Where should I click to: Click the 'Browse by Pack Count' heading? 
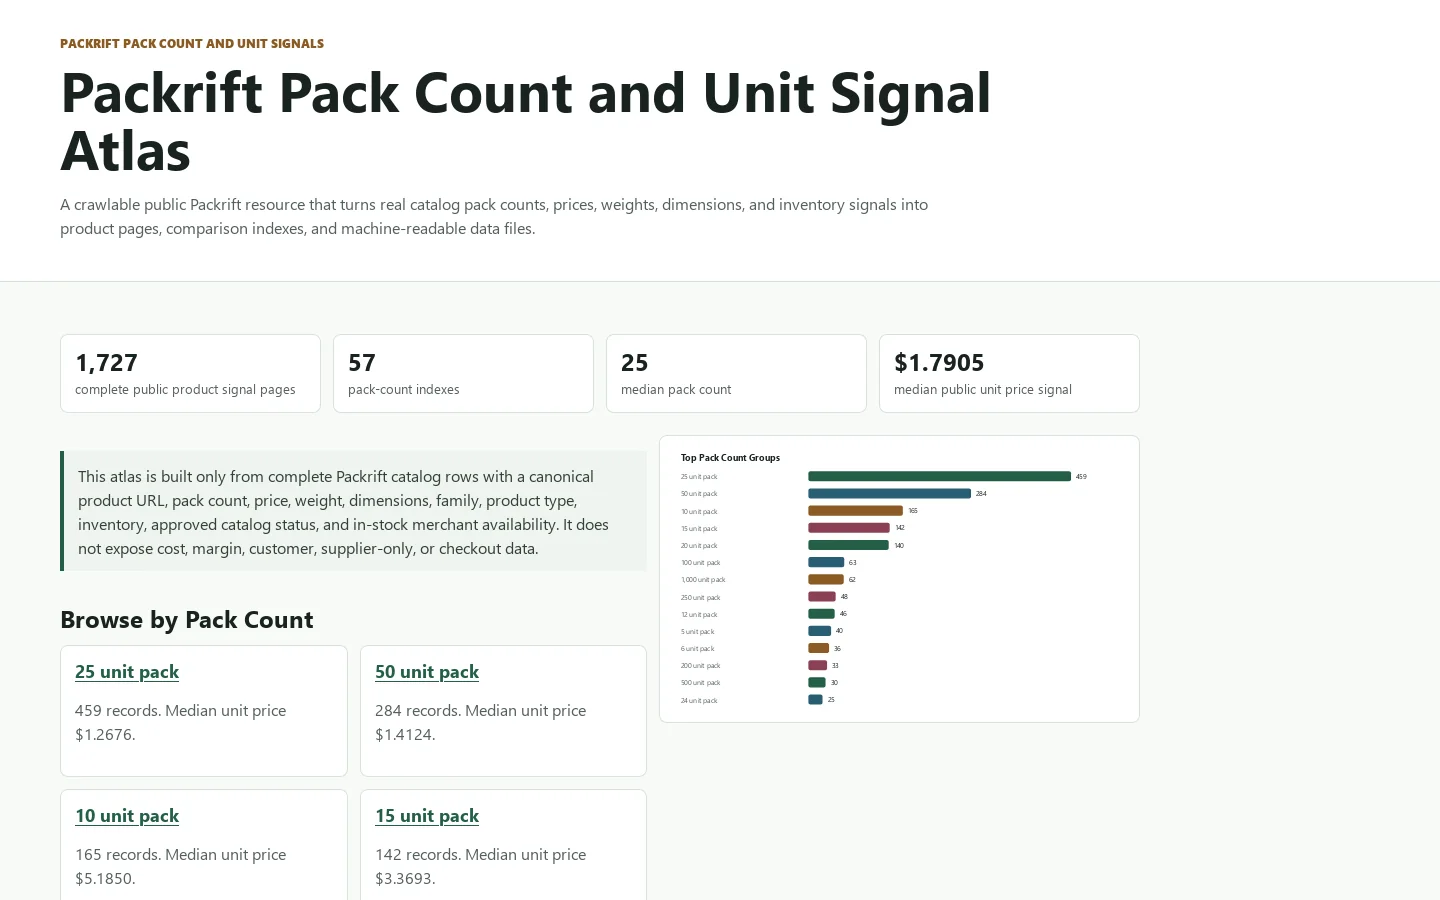(x=187, y=620)
